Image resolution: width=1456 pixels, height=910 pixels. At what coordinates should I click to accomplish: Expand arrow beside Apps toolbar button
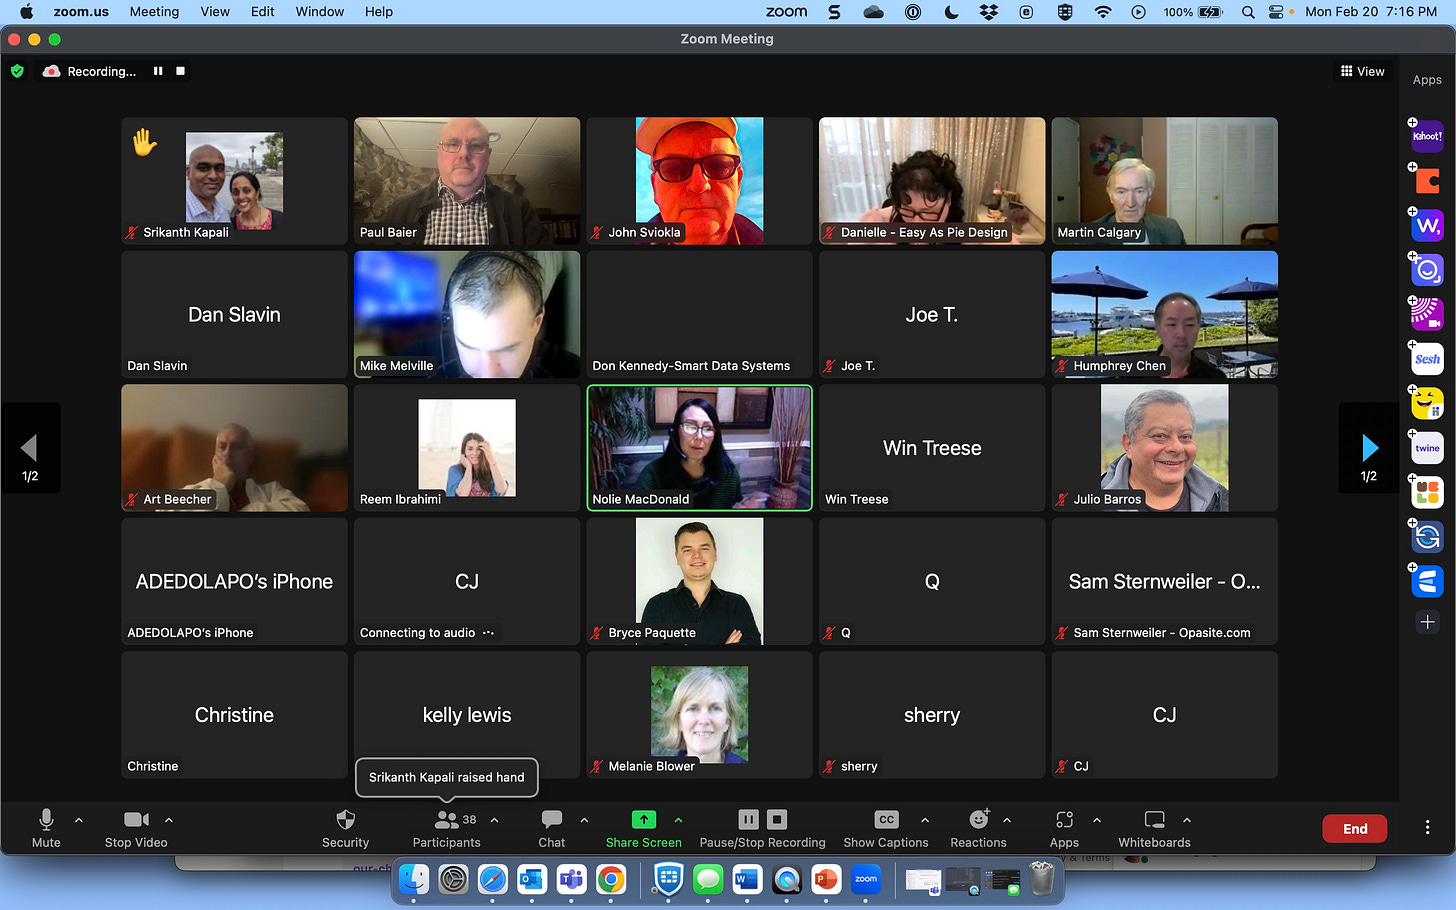(1097, 820)
